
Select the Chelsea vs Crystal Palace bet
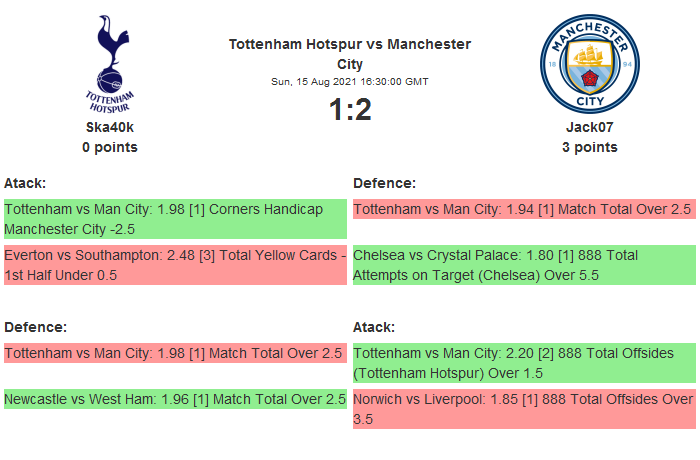[523, 265]
